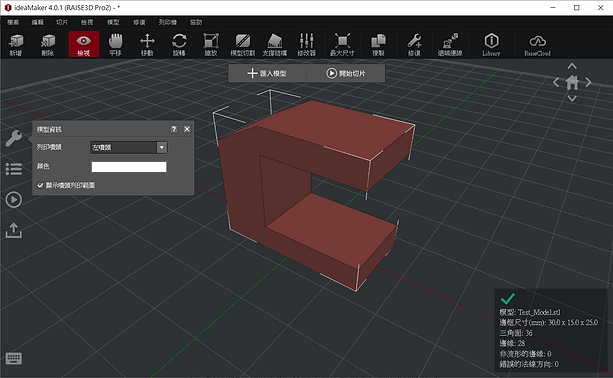Open the View (檢視) menu
The image size is (613, 378).
click(x=87, y=22)
